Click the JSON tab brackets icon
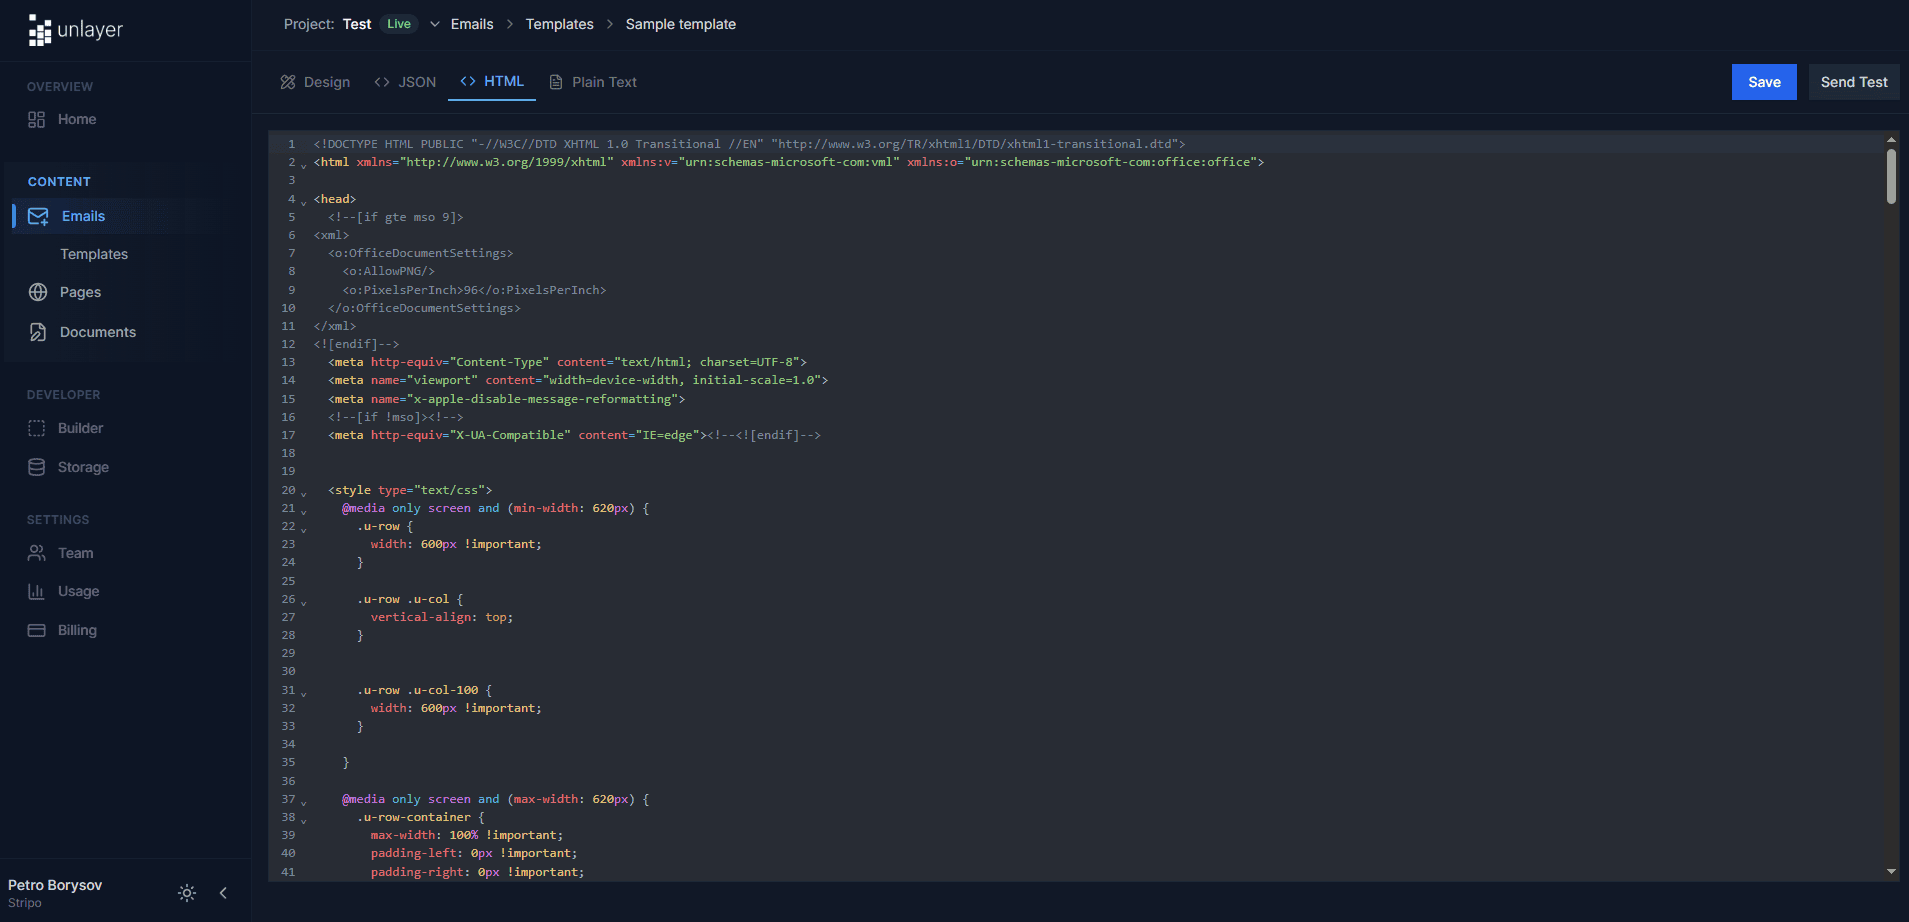 click(x=382, y=82)
